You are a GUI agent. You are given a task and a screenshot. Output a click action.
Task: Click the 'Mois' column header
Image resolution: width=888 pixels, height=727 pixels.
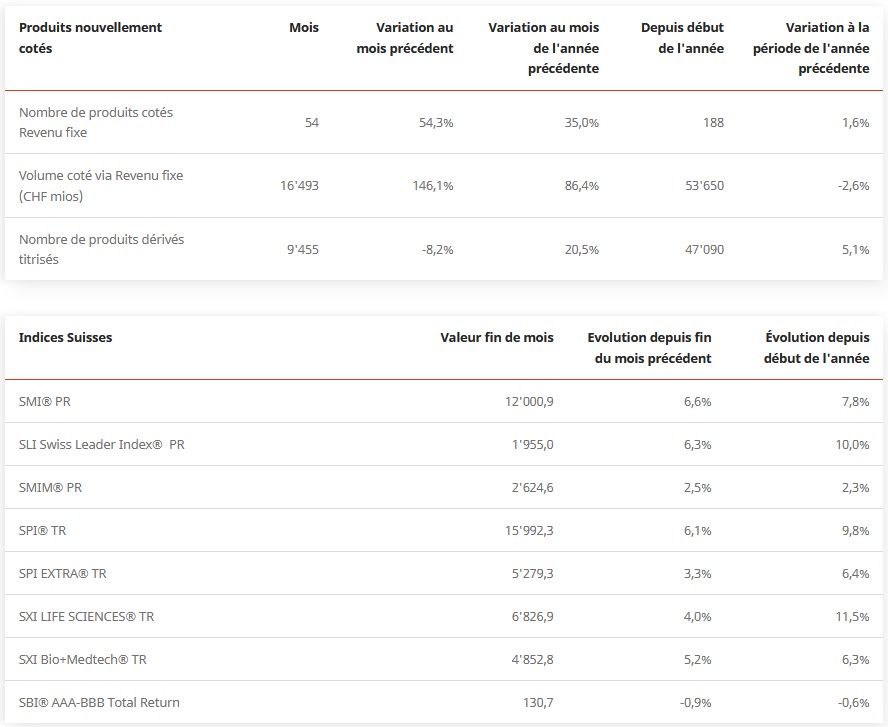coord(303,28)
